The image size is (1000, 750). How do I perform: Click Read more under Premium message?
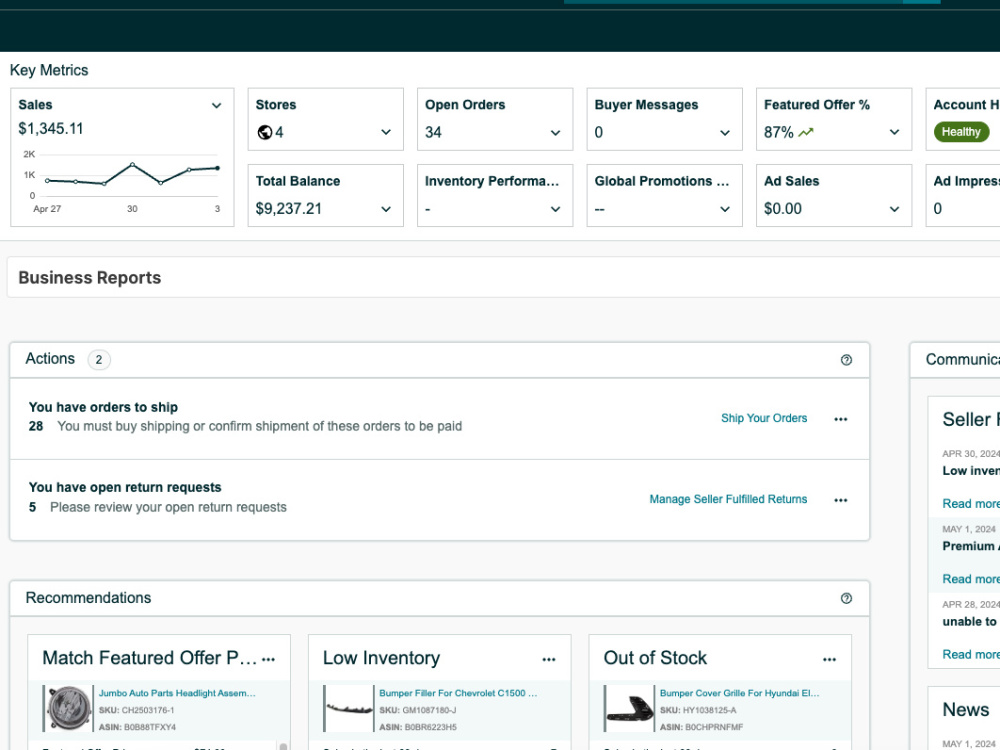tap(971, 579)
